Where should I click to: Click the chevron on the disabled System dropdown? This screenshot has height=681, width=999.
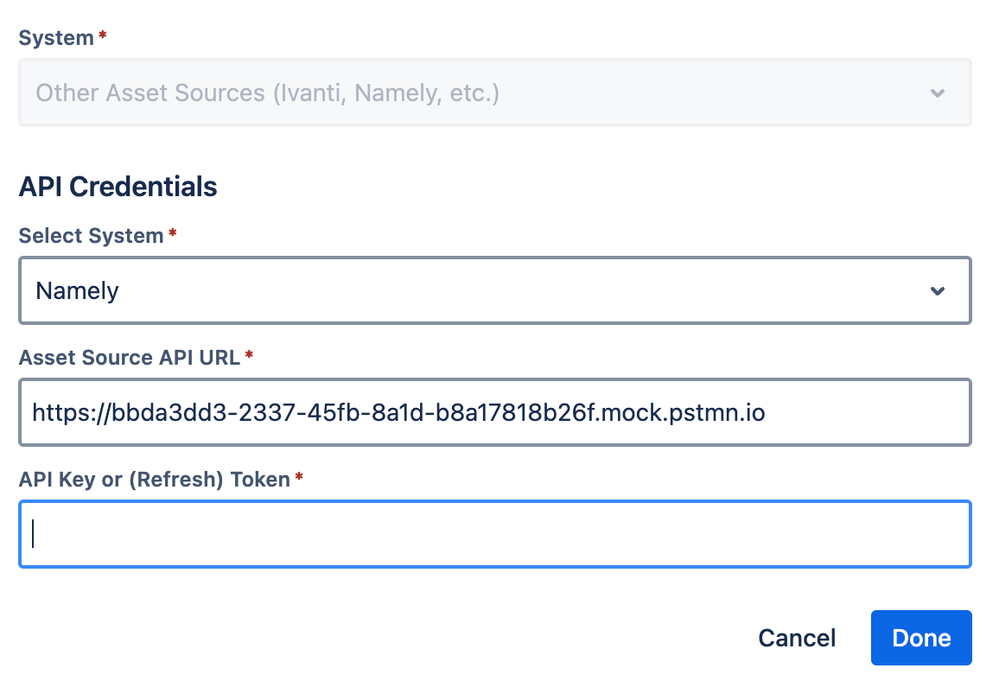[x=937, y=93]
